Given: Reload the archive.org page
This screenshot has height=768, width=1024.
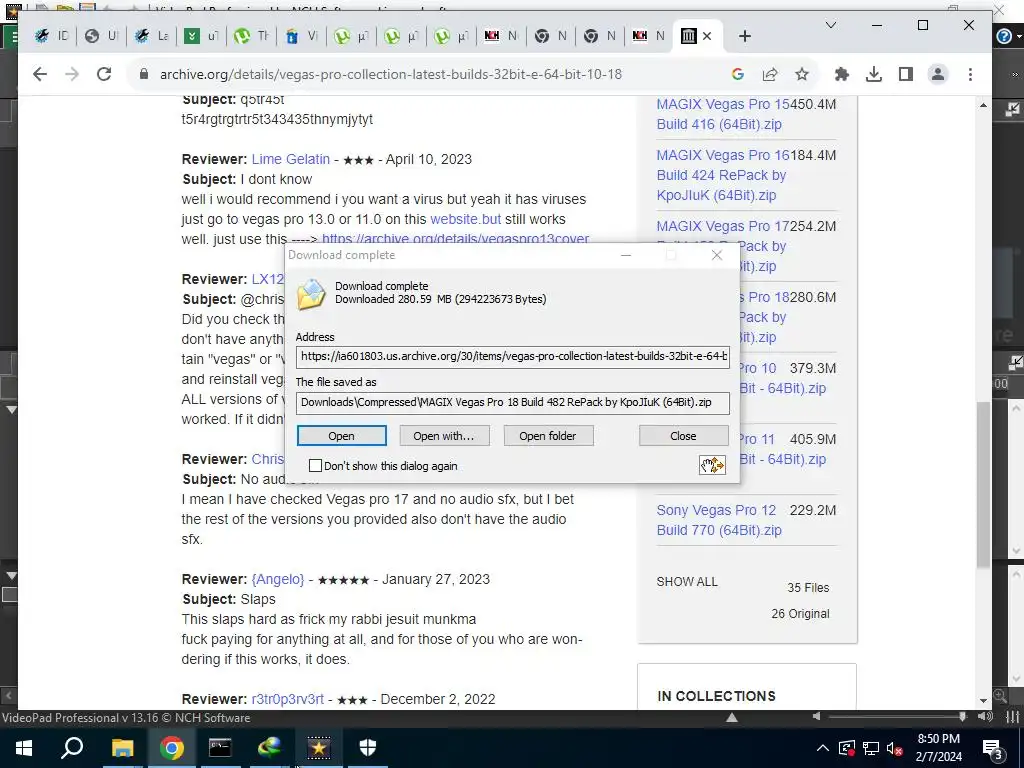Looking at the screenshot, I should click(104, 74).
